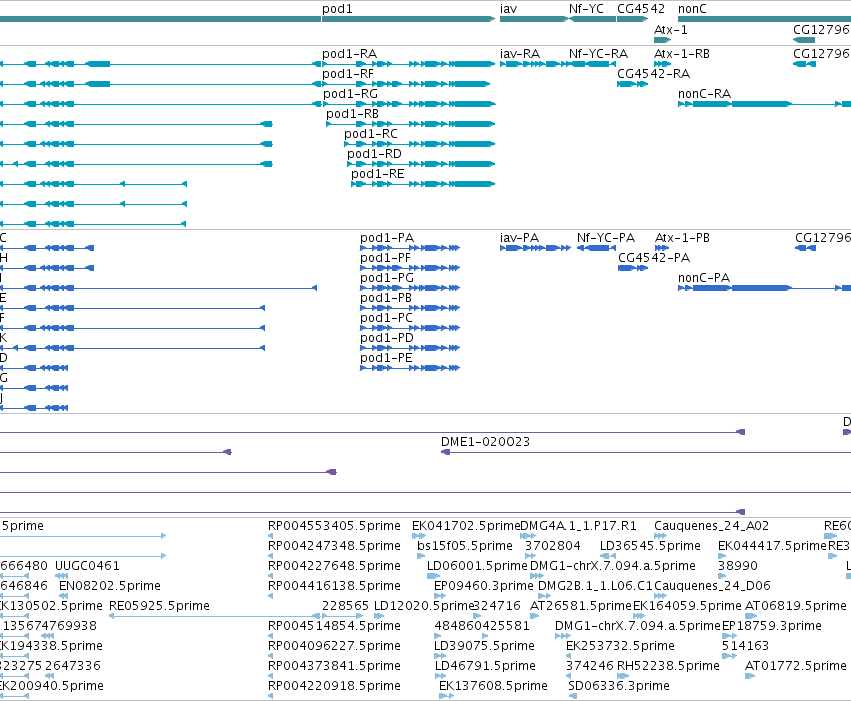
Task: Click transcript nonC-RA
Action: [704, 94]
